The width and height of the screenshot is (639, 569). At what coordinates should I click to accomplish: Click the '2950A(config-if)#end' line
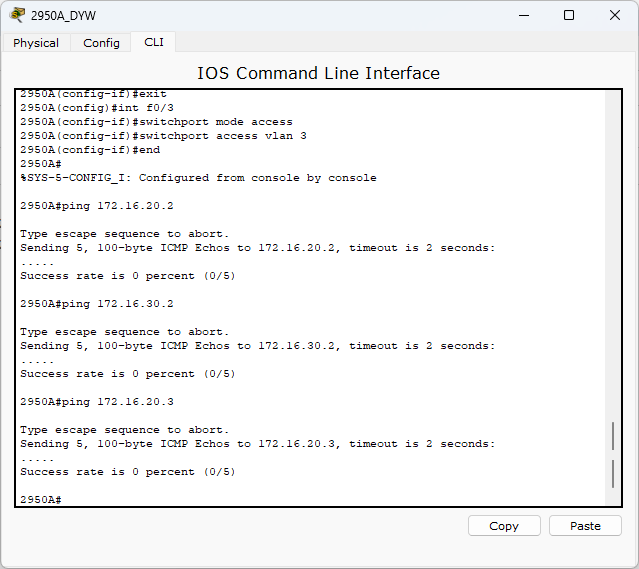(90, 150)
